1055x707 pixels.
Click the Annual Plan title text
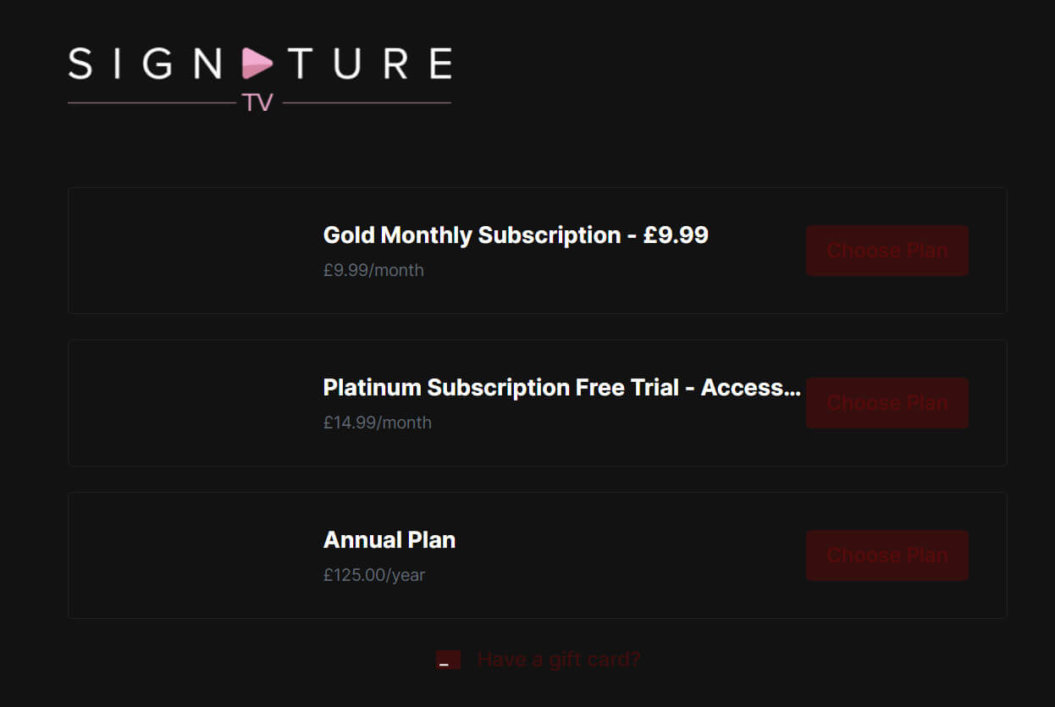tap(389, 540)
